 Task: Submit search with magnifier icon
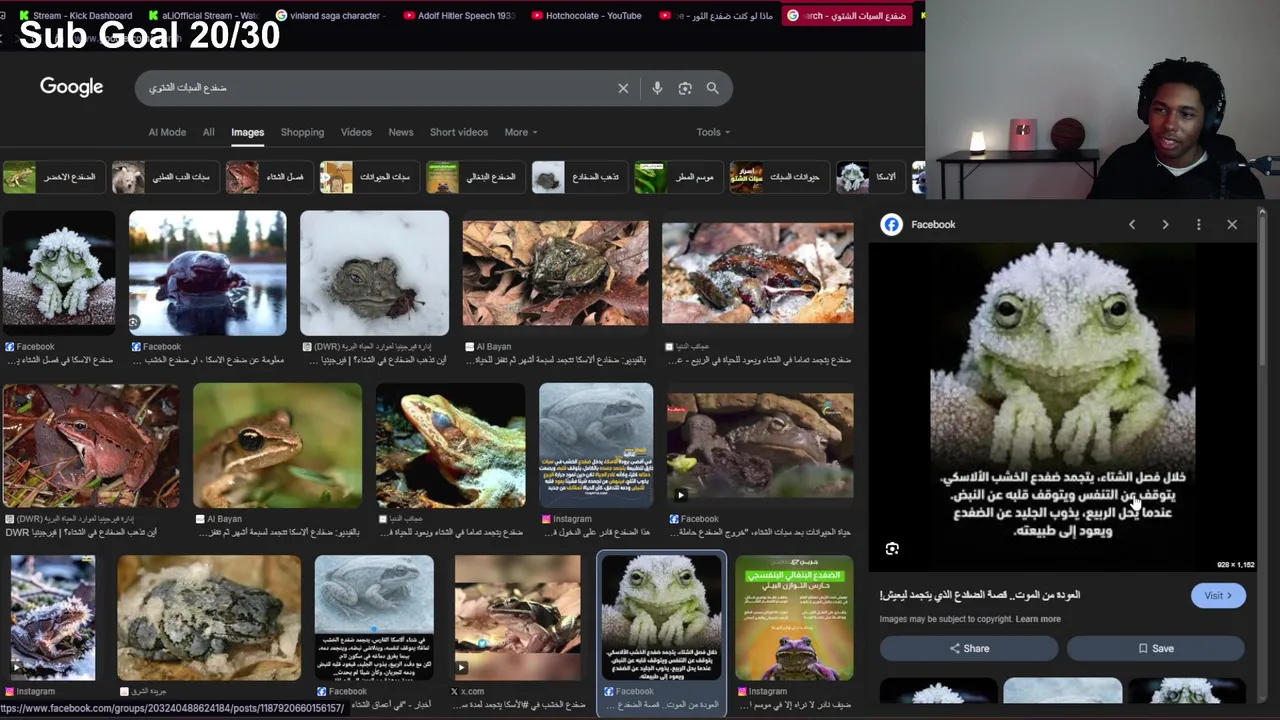pos(713,88)
